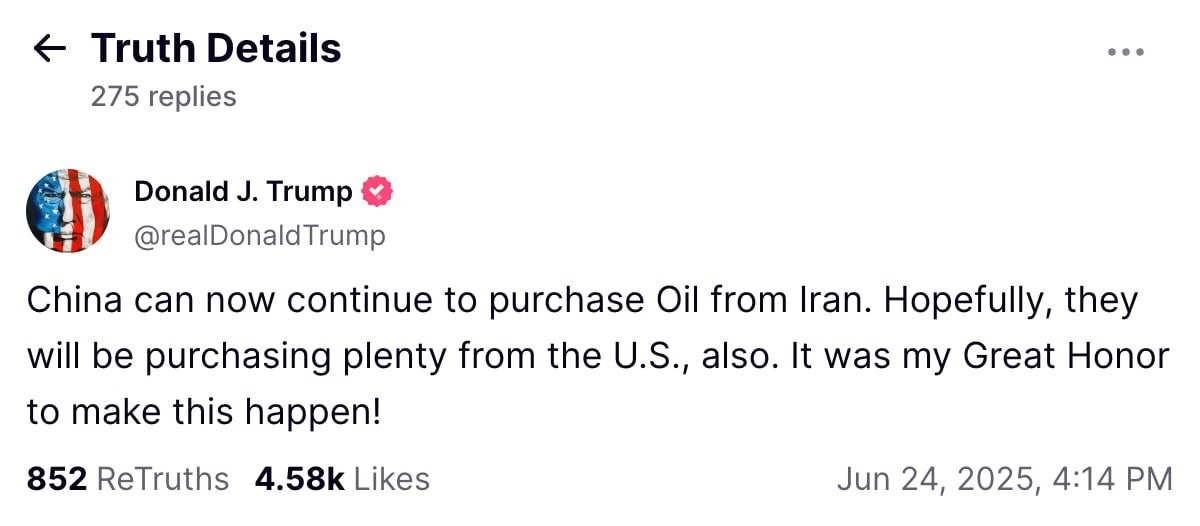The width and height of the screenshot is (1200, 526).
Task: Click the 4:14 PM time text
Action: pyautogui.click(x=1112, y=479)
